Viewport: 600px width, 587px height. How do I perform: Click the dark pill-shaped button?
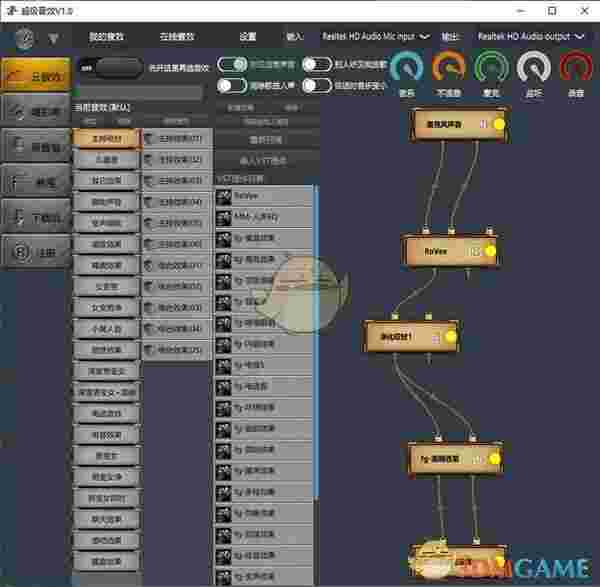pyautogui.click(x=119, y=68)
